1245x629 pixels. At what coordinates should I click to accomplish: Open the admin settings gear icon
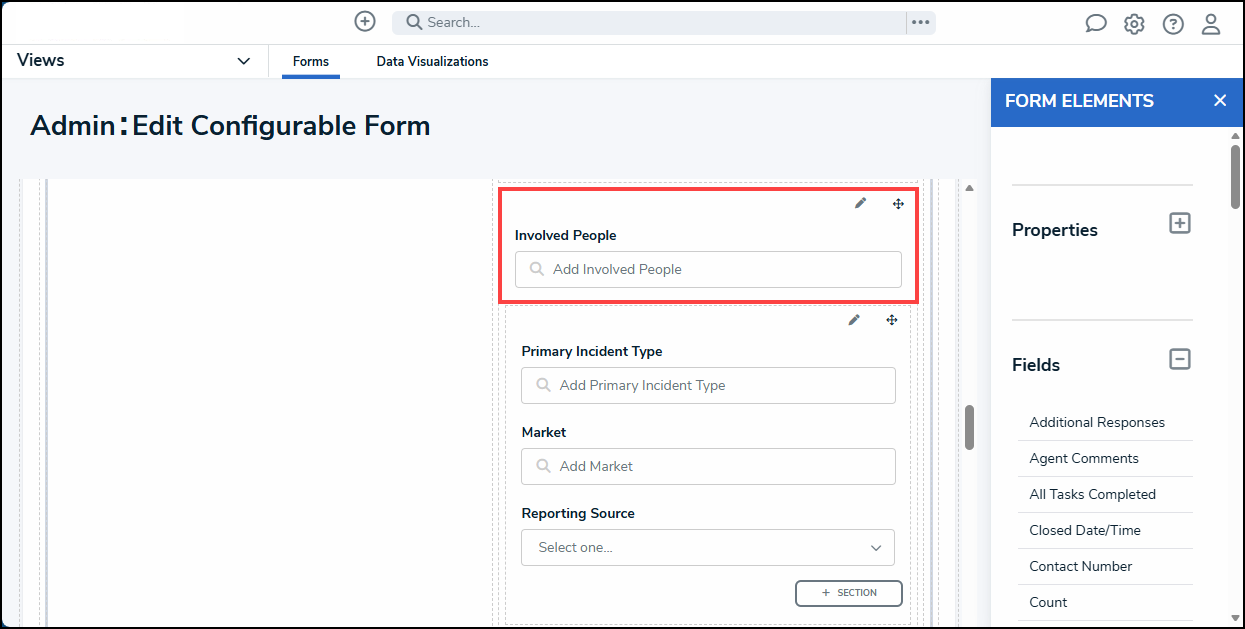pyautogui.click(x=1134, y=24)
